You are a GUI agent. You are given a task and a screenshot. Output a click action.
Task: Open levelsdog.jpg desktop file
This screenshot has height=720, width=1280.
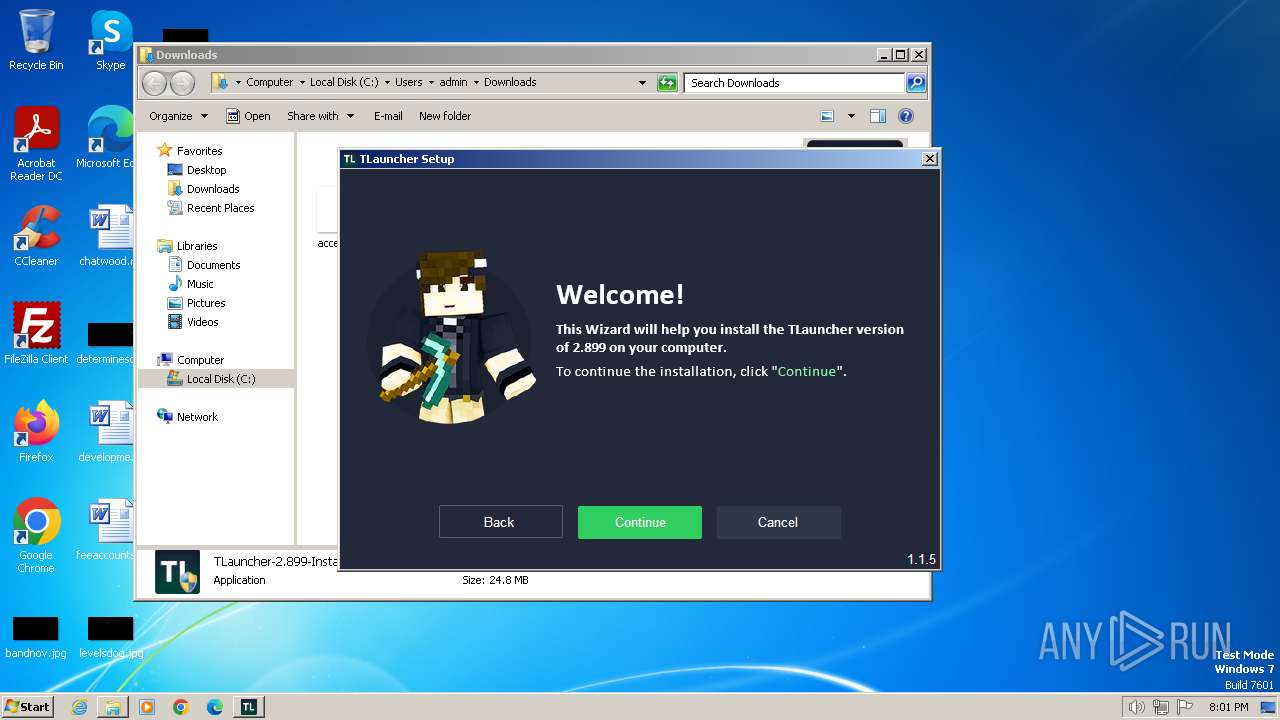(110, 637)
